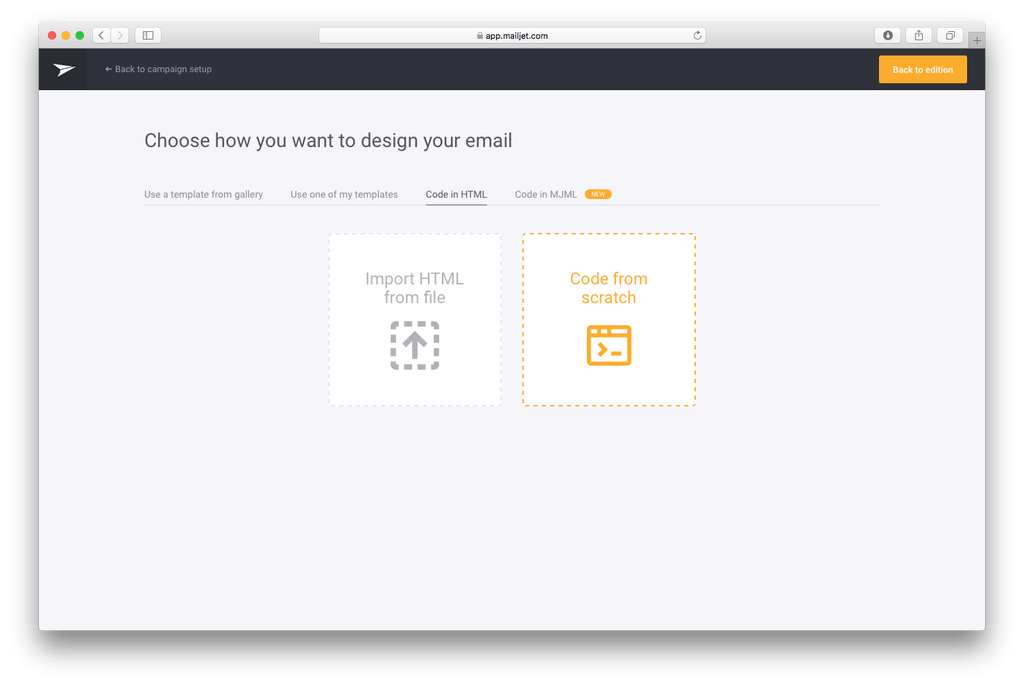Viewport: 1024px width, 686px height.
Task: Click the code terminal icon in scratch card
Action: (x=609, y=345)
